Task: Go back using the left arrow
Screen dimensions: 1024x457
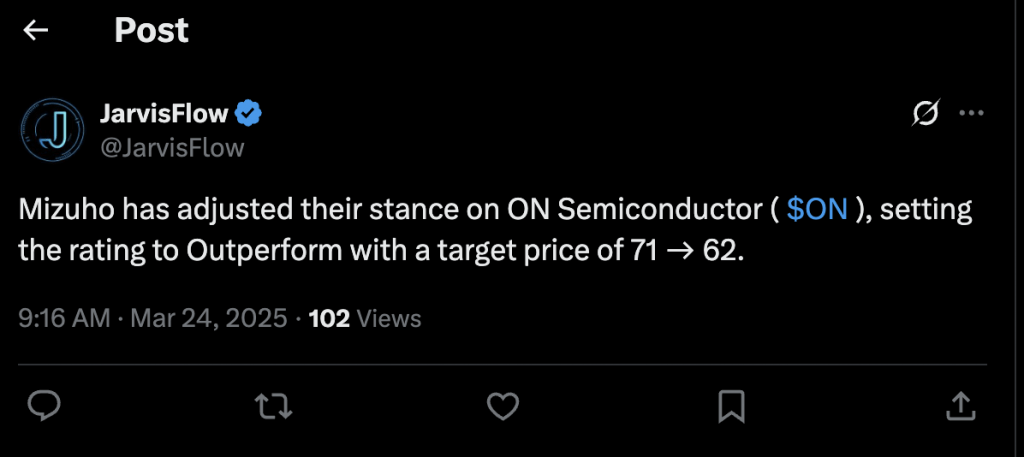Action: tap(36, 30)
